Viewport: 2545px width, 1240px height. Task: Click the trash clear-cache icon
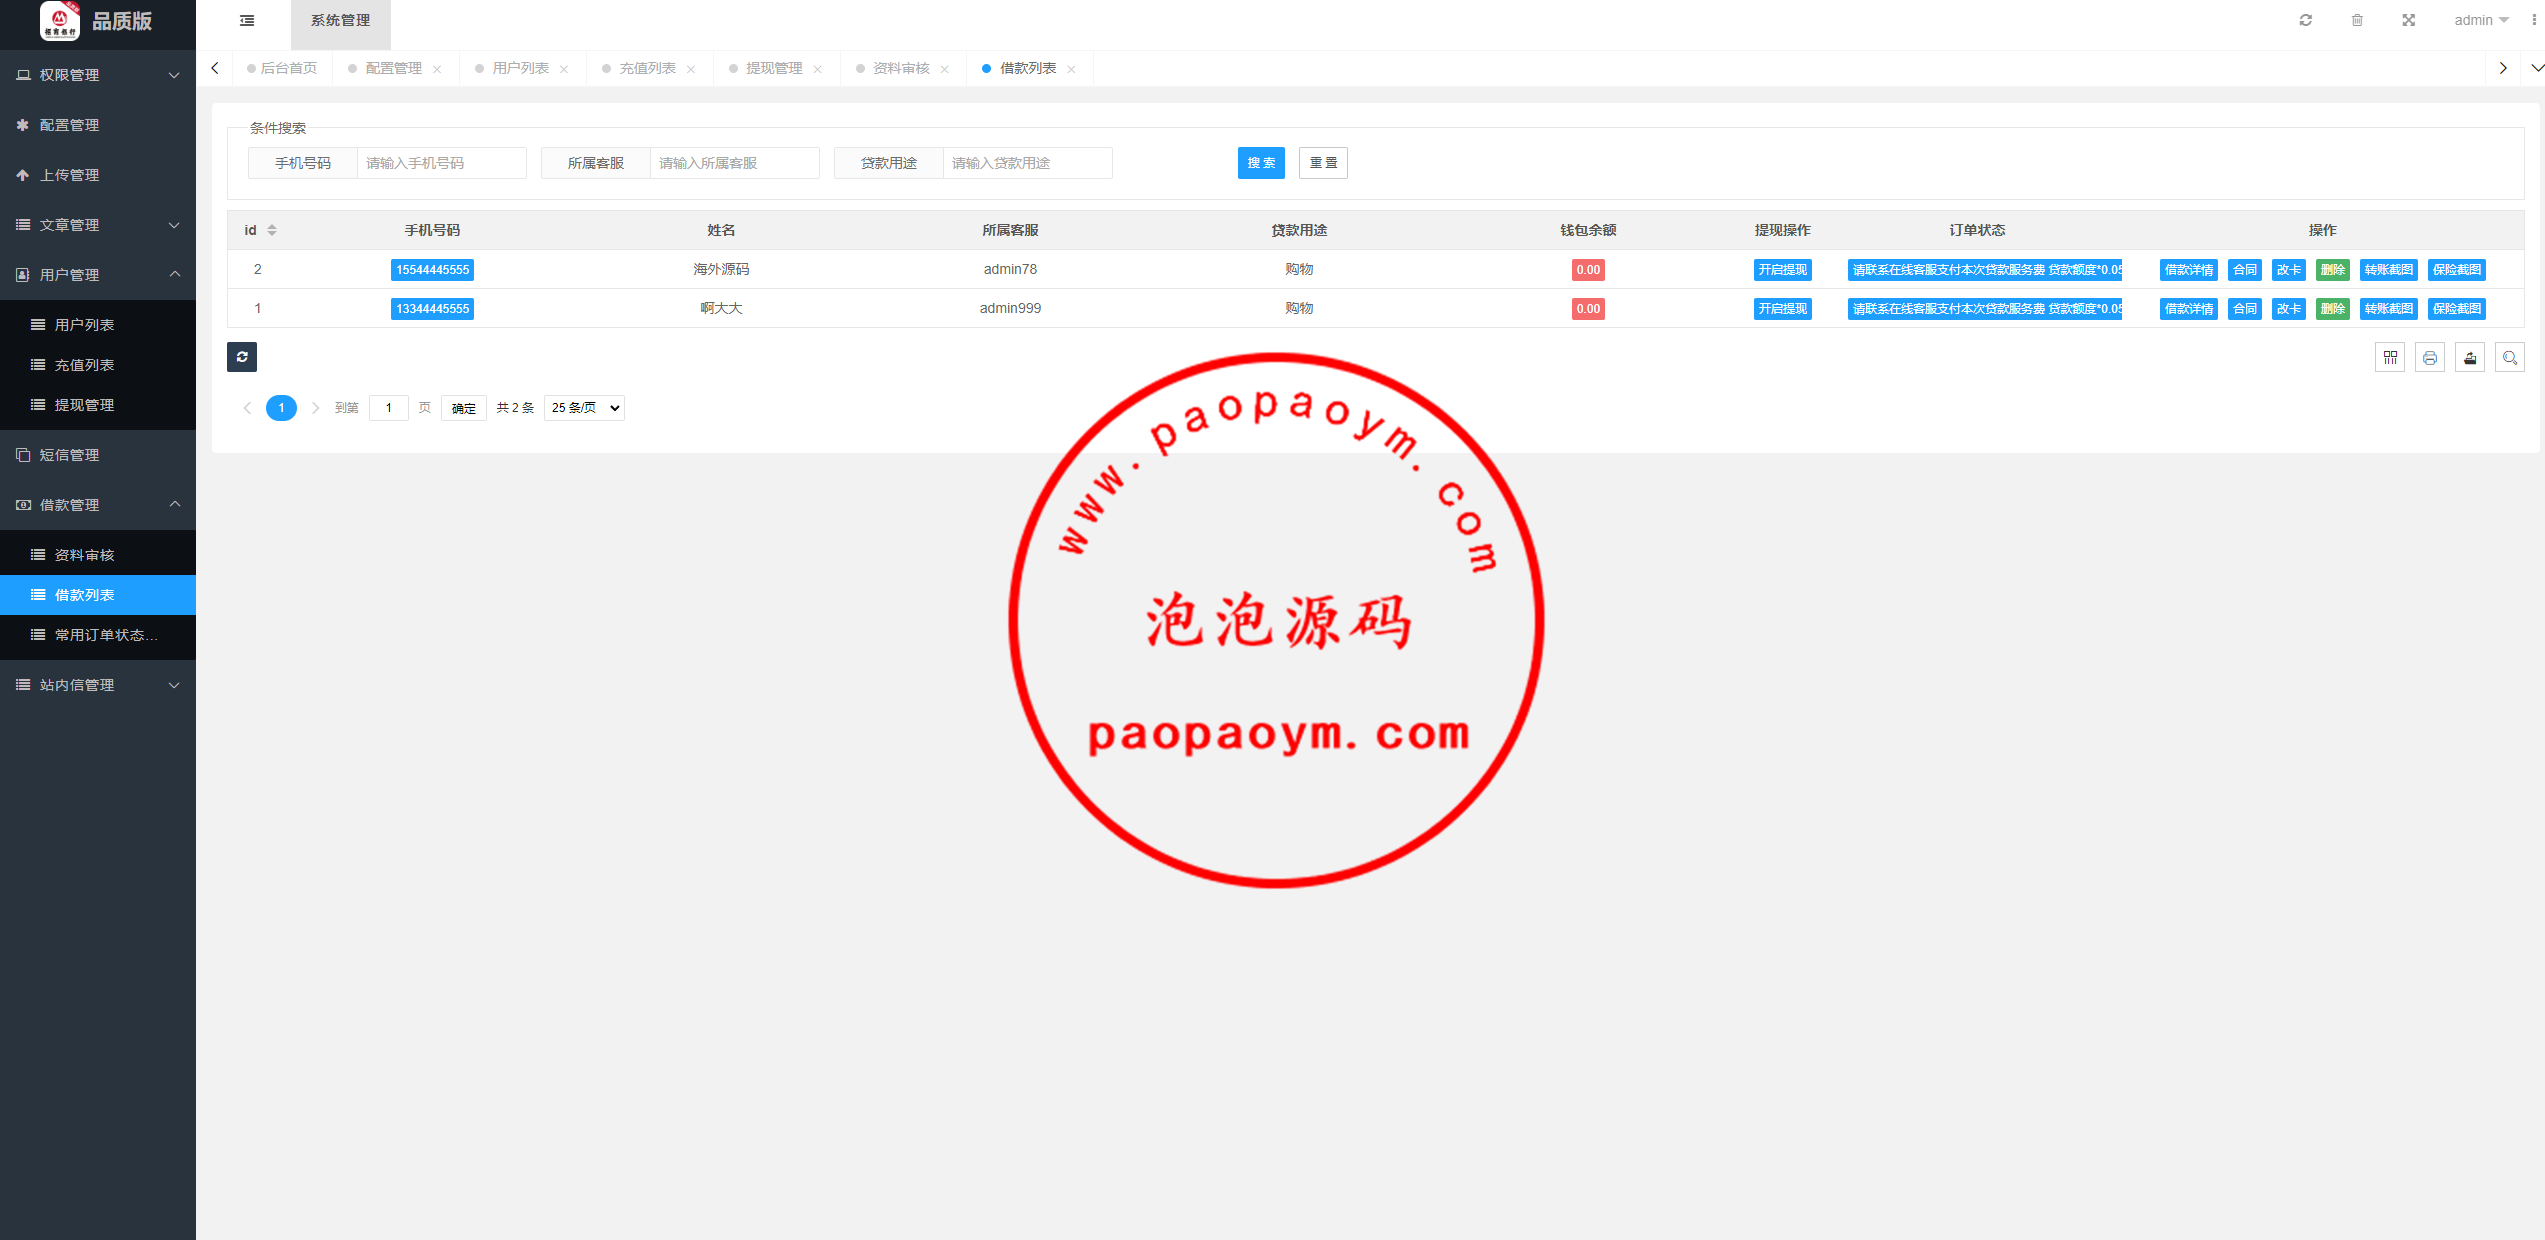pyautogui.click(x=2357, y=20)
